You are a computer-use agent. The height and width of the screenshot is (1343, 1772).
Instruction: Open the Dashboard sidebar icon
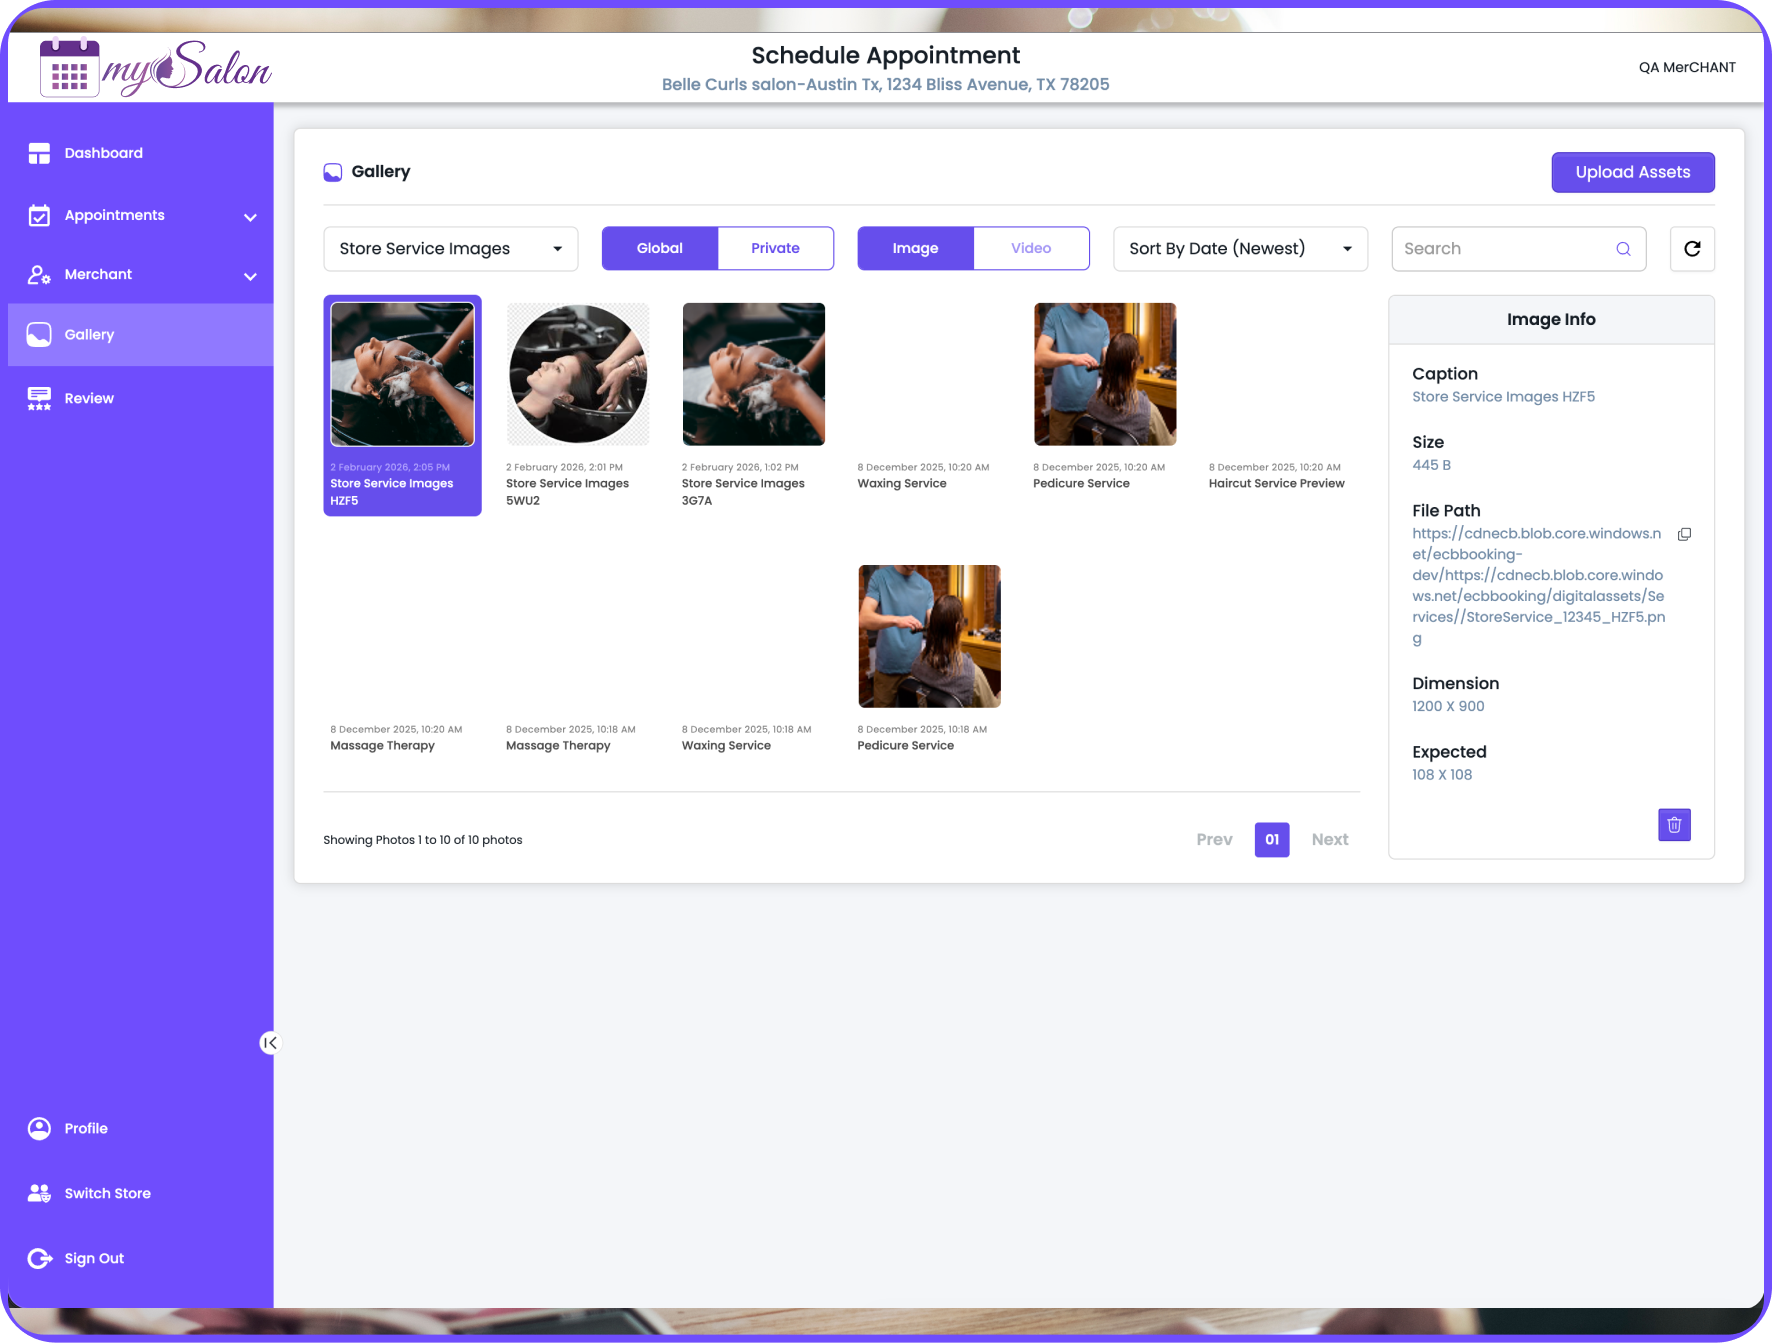[x=38, y=153]
